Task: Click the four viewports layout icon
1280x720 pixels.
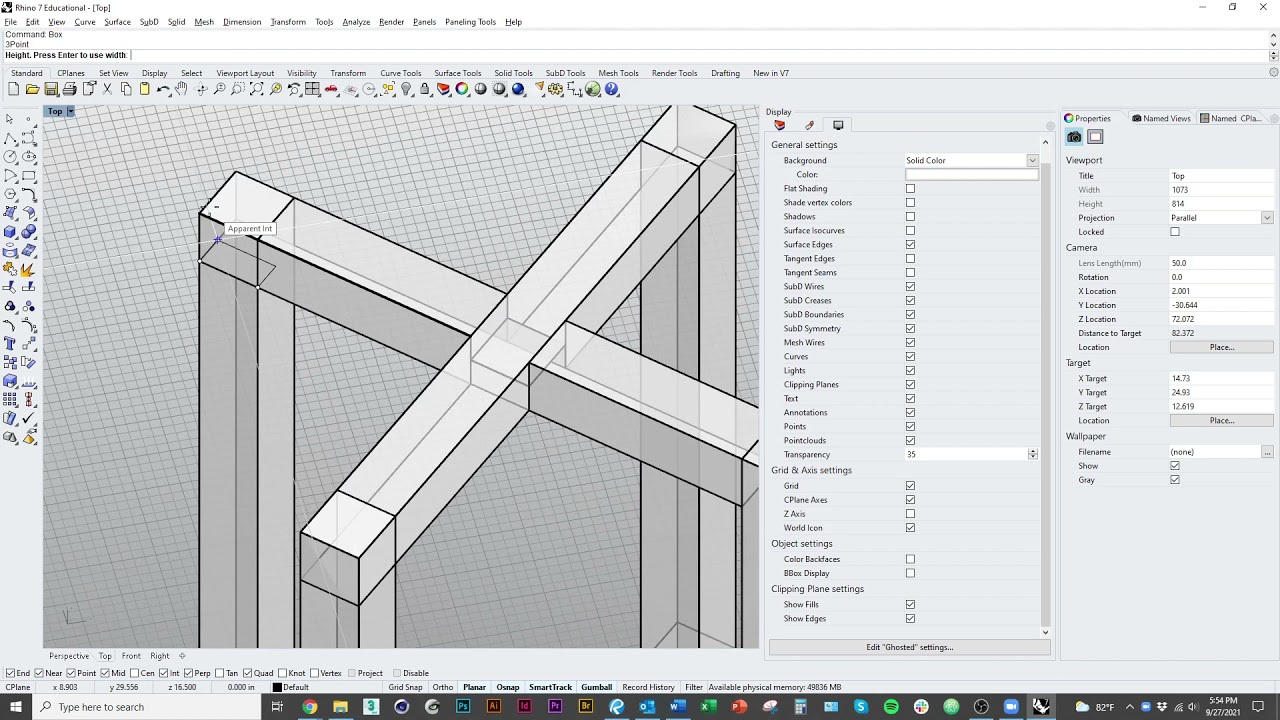Action: coord(313,89)
